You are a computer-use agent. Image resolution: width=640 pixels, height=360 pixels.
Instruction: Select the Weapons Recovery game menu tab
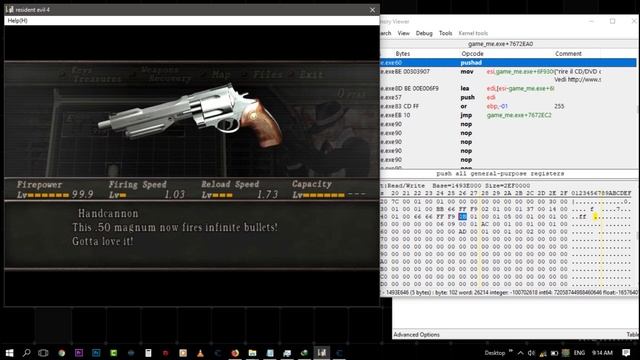165,74
